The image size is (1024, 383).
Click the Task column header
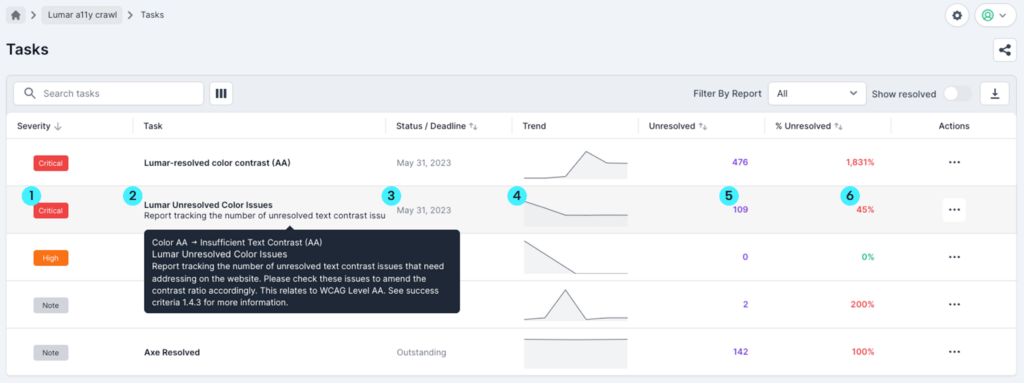tap(153, 126)
